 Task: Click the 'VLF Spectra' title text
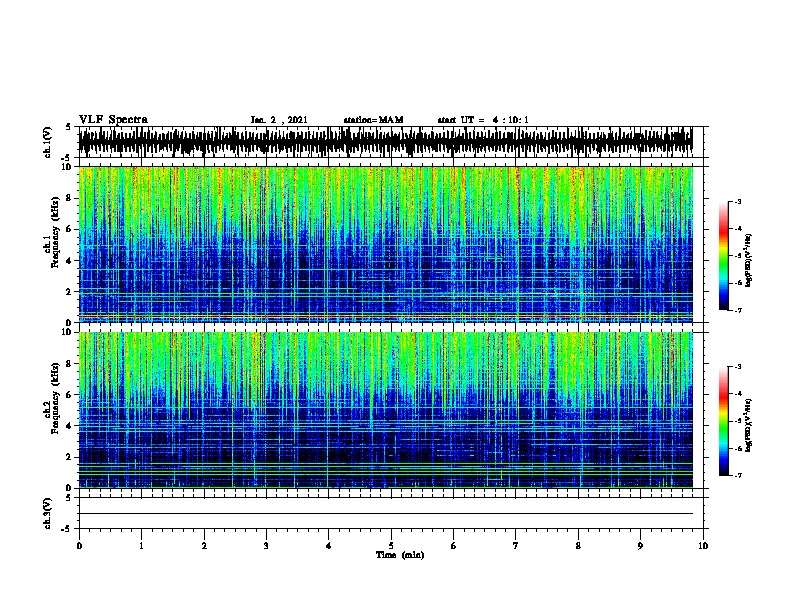click(113, 120)
